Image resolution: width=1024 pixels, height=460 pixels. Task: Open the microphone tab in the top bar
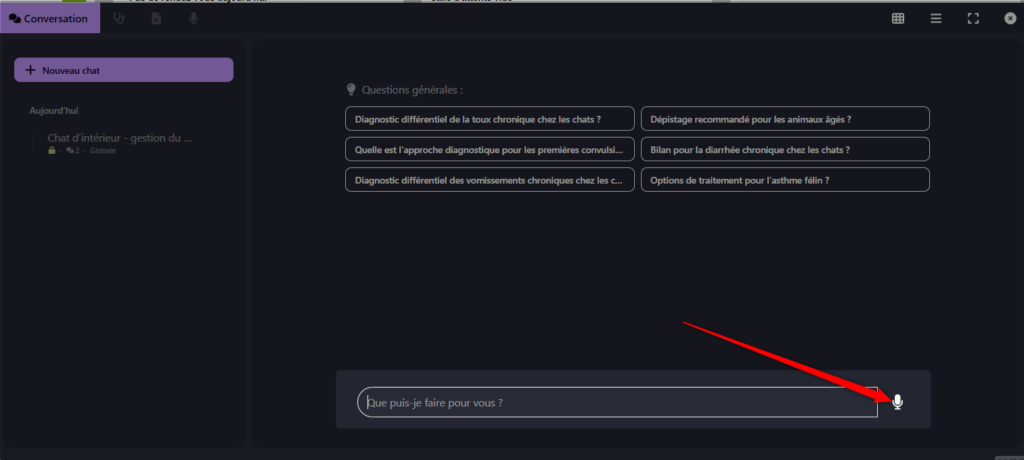pos(193,18)
